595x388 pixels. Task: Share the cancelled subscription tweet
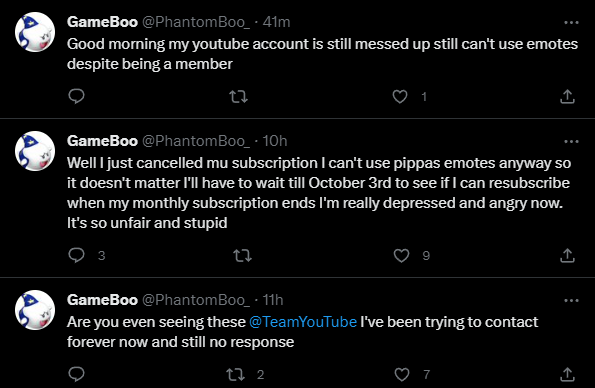(x=567, y=256)
